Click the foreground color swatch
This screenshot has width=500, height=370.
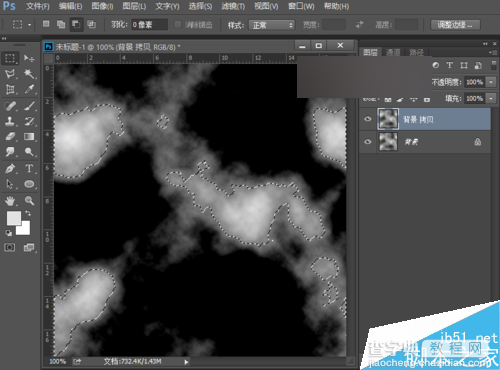pos(13,218)
